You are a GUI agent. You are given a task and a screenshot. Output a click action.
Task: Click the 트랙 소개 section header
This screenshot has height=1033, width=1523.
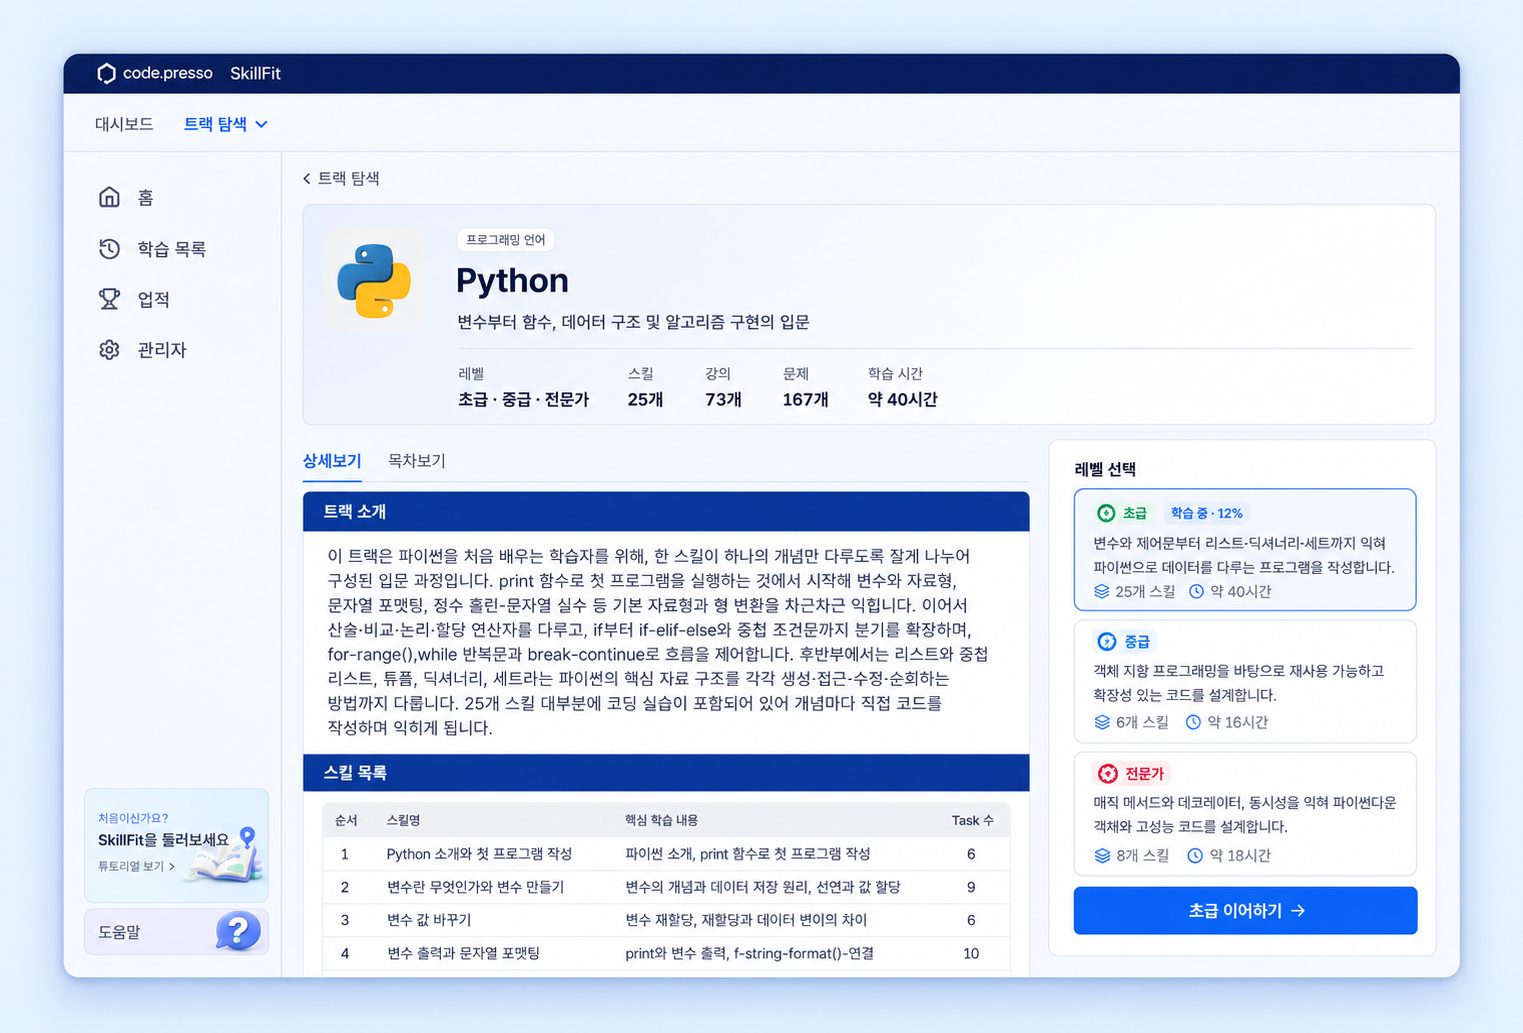[666, 511]
